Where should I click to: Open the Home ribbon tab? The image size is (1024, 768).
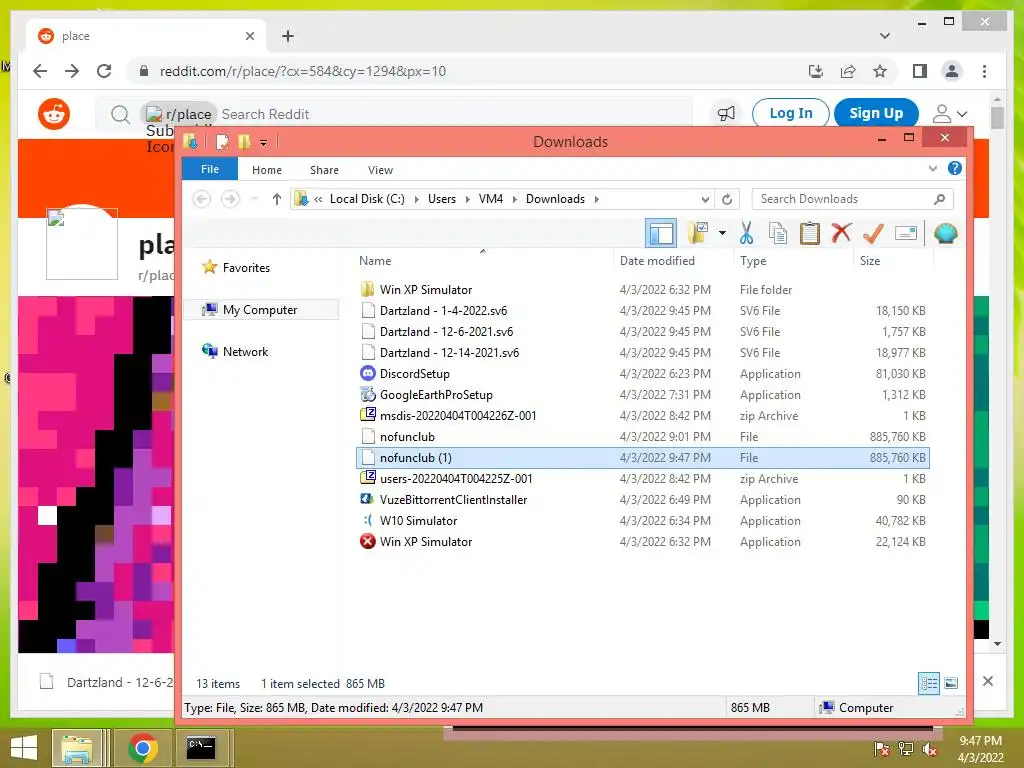[266, 170]
